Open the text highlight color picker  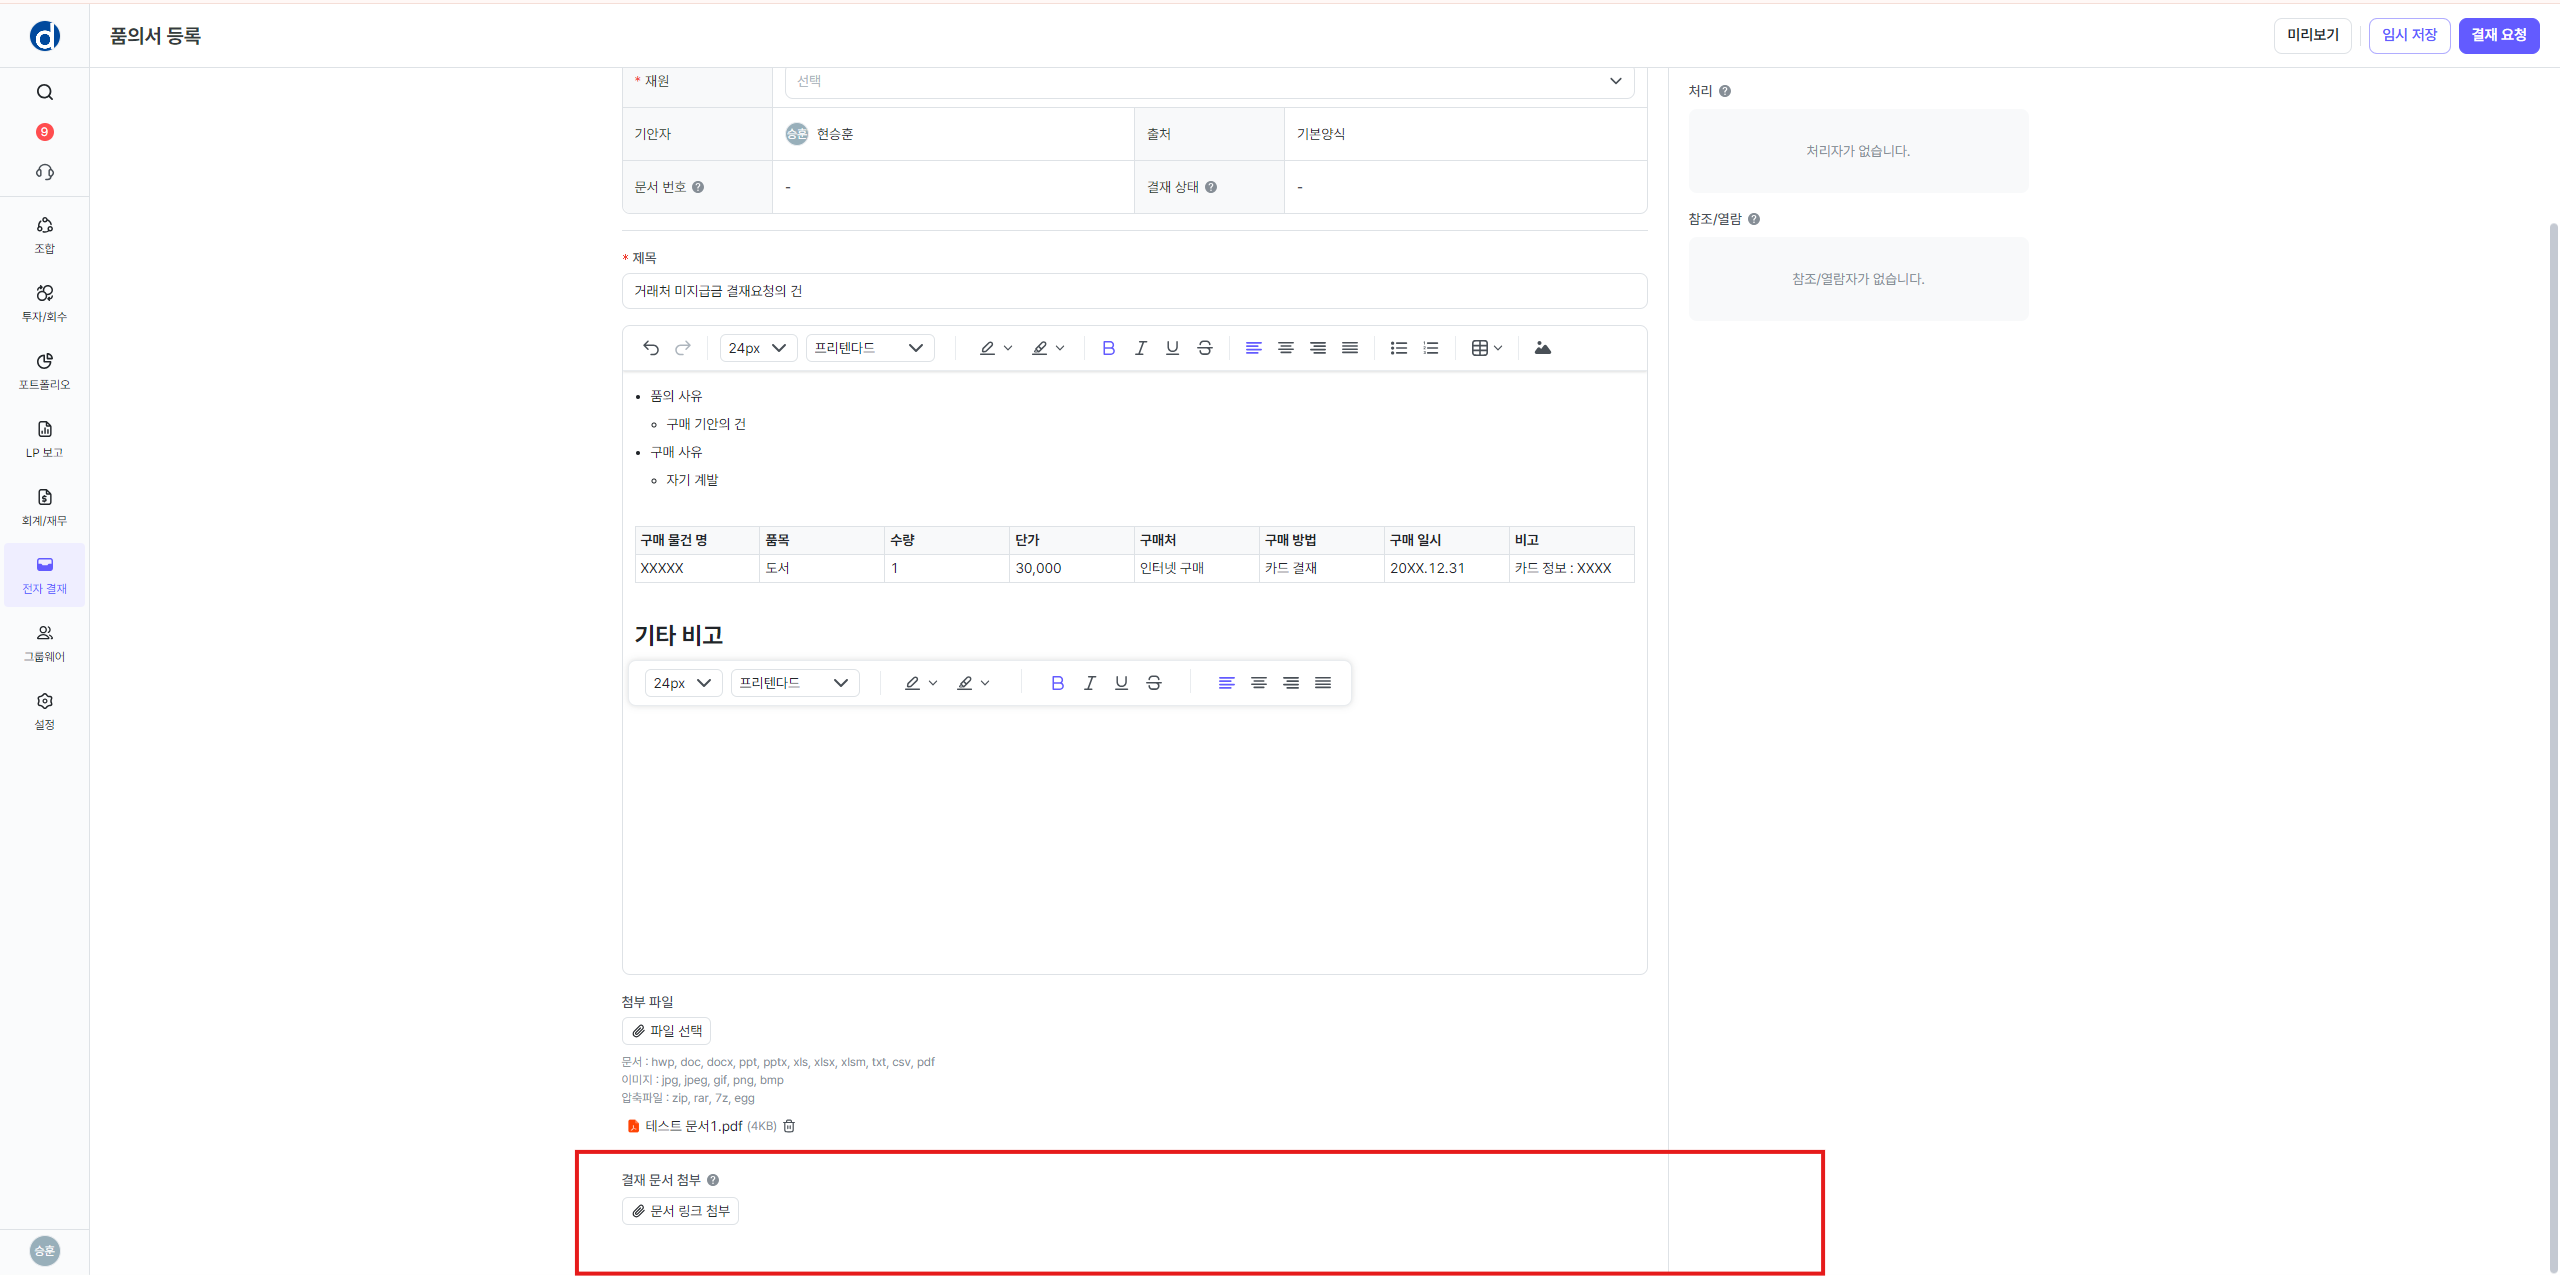(x=1047, y=348)
